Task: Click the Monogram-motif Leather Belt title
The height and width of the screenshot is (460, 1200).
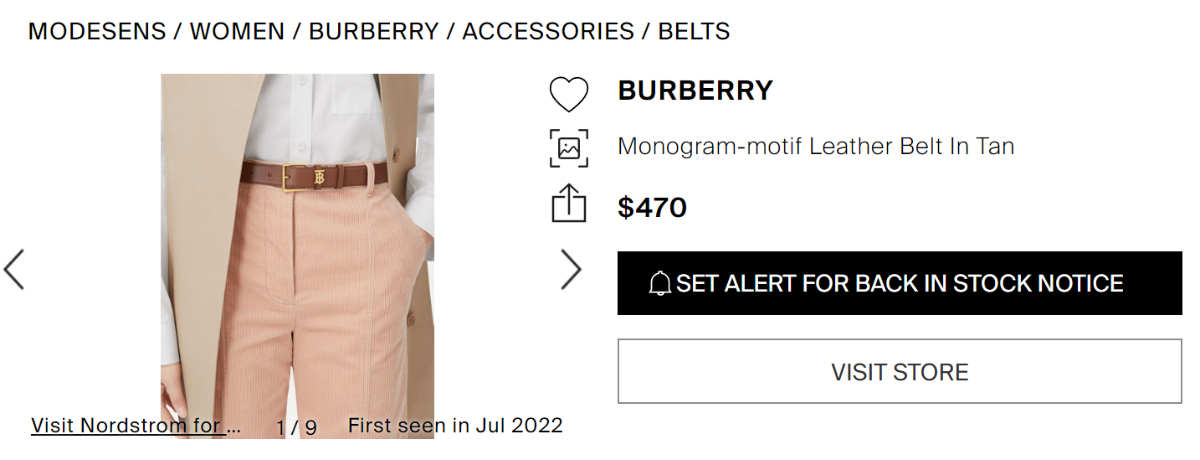Action: (816, 147)
